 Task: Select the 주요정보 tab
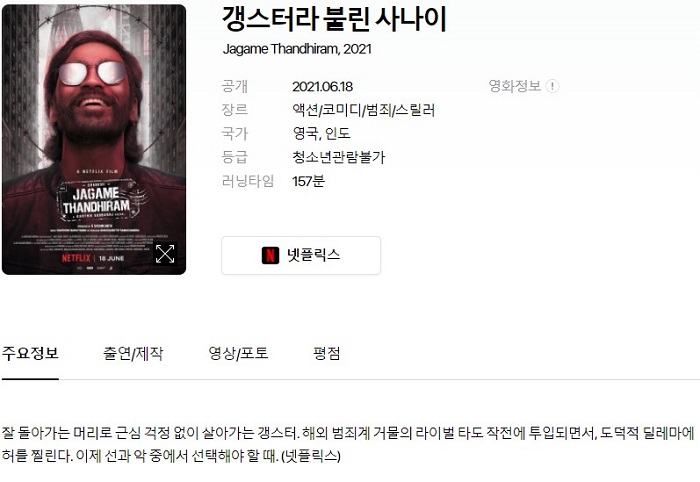[x=30, y=353]
